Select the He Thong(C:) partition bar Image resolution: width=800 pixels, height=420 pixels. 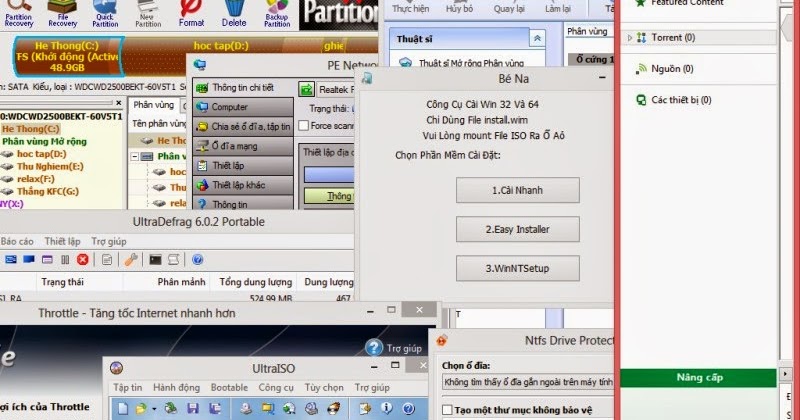[68, 56]
